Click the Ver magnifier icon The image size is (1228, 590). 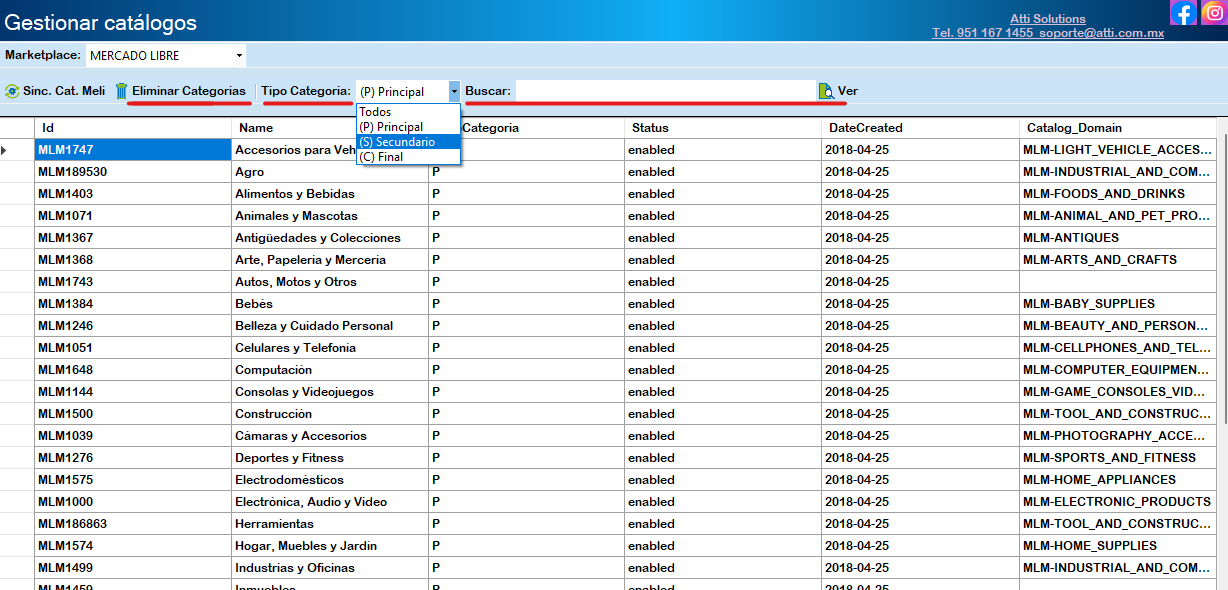[826, 91]
